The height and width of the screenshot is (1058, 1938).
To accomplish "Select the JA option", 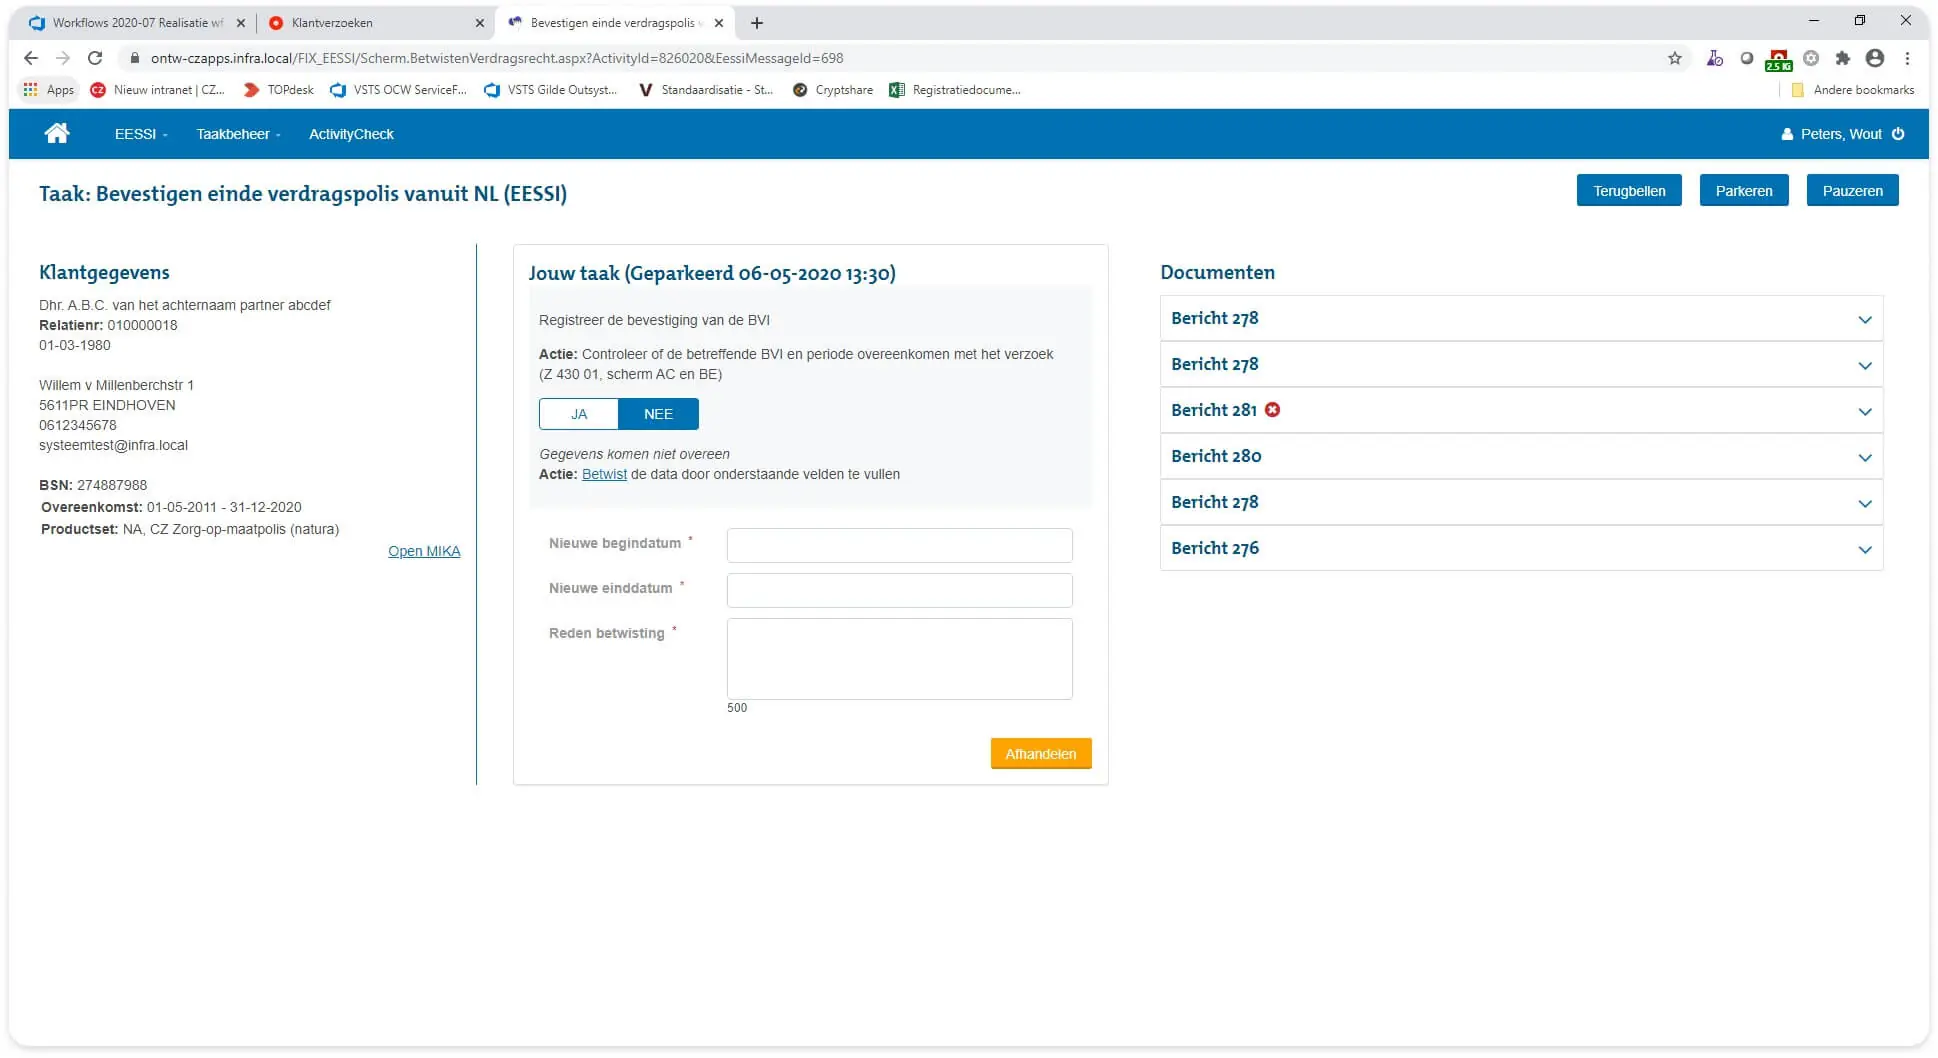I will coord(578,413).
